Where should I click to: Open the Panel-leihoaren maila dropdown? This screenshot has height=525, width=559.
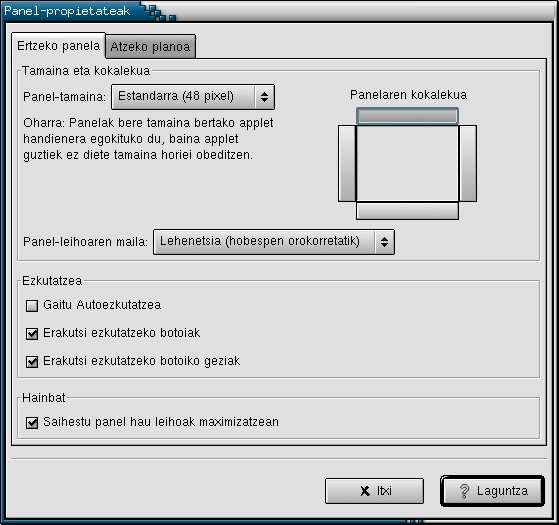pos(274,242)
